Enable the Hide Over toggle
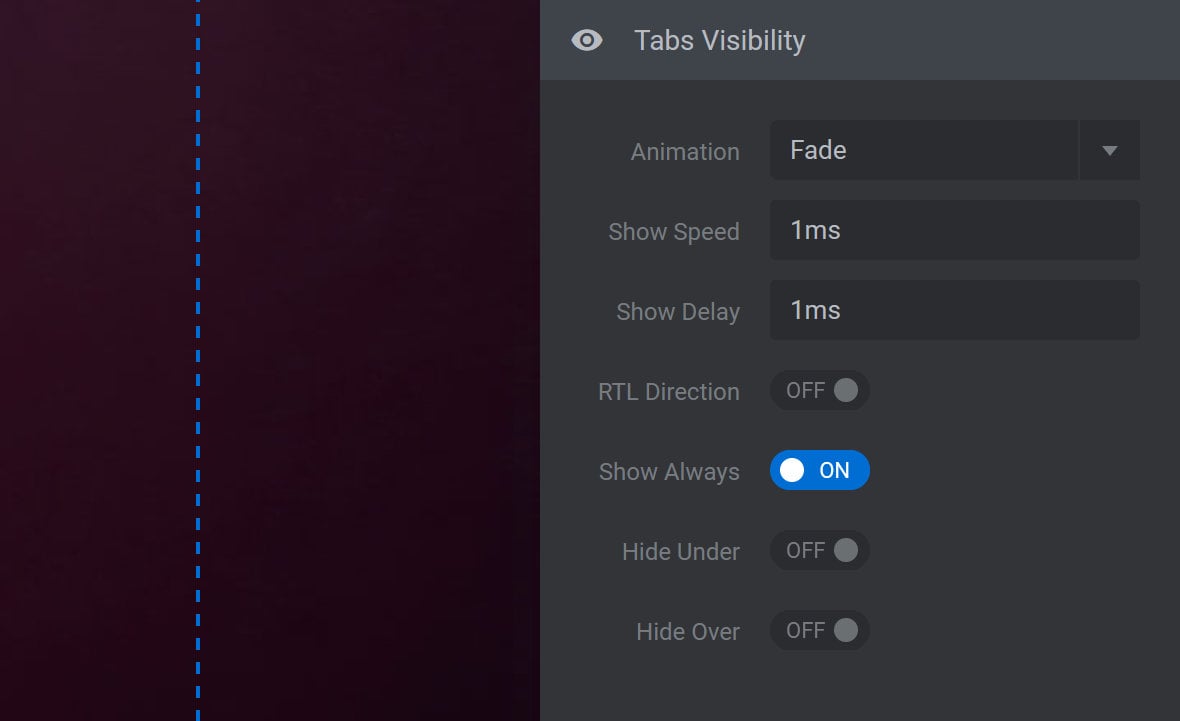This screenshot has width=1180, height=721. (x=820, y=630)
